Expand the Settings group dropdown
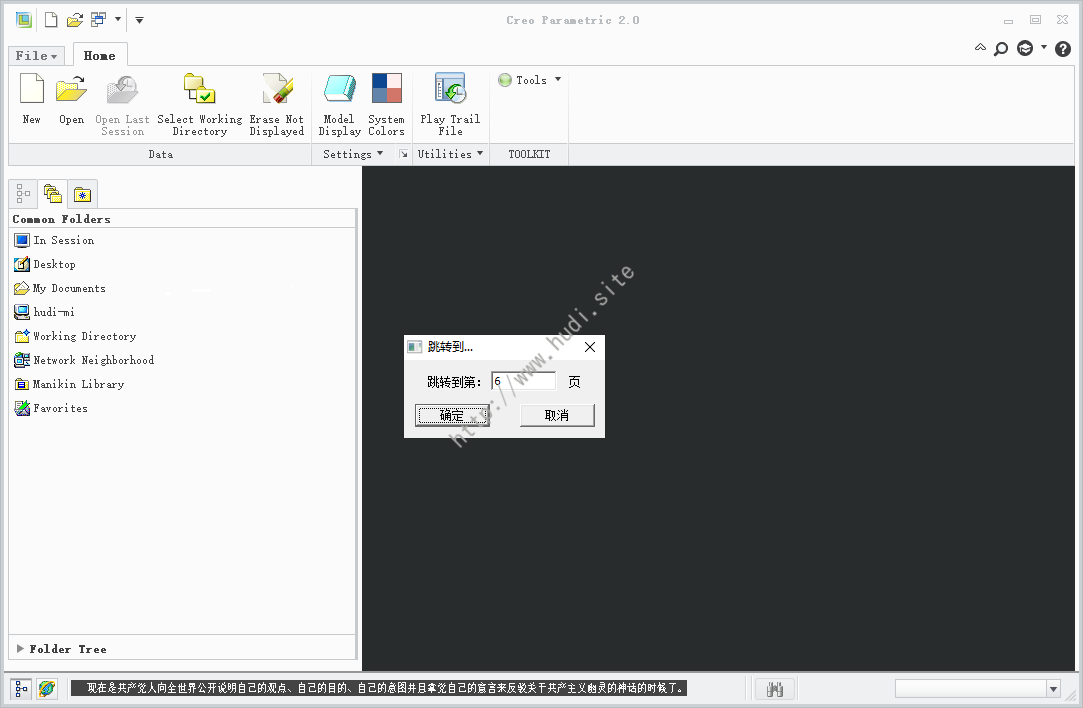1083x708 pixels. [x=353, y=154]
